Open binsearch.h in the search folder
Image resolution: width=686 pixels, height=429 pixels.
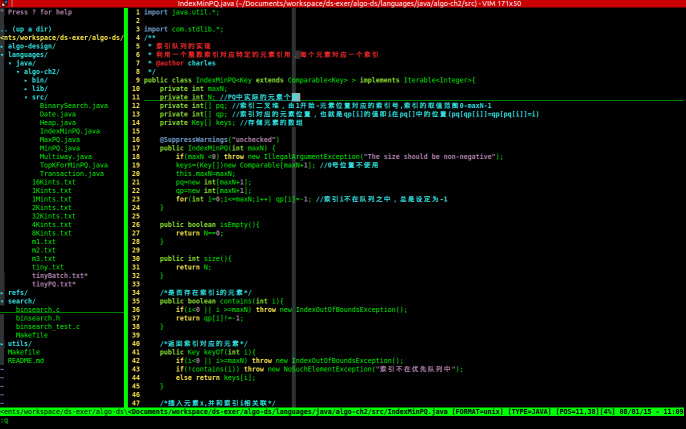[38, 318]
